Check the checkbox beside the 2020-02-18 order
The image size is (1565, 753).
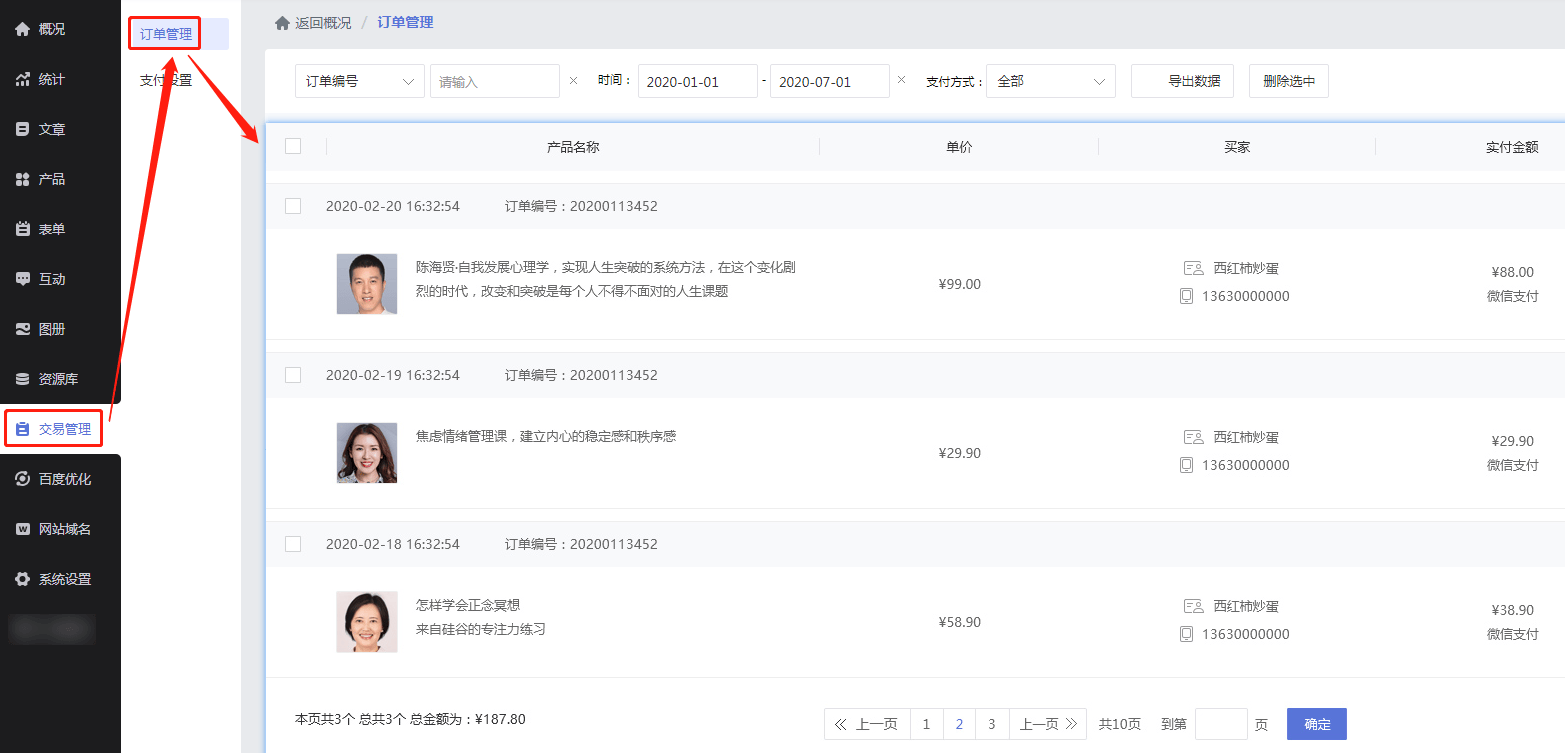pos(293,544)
